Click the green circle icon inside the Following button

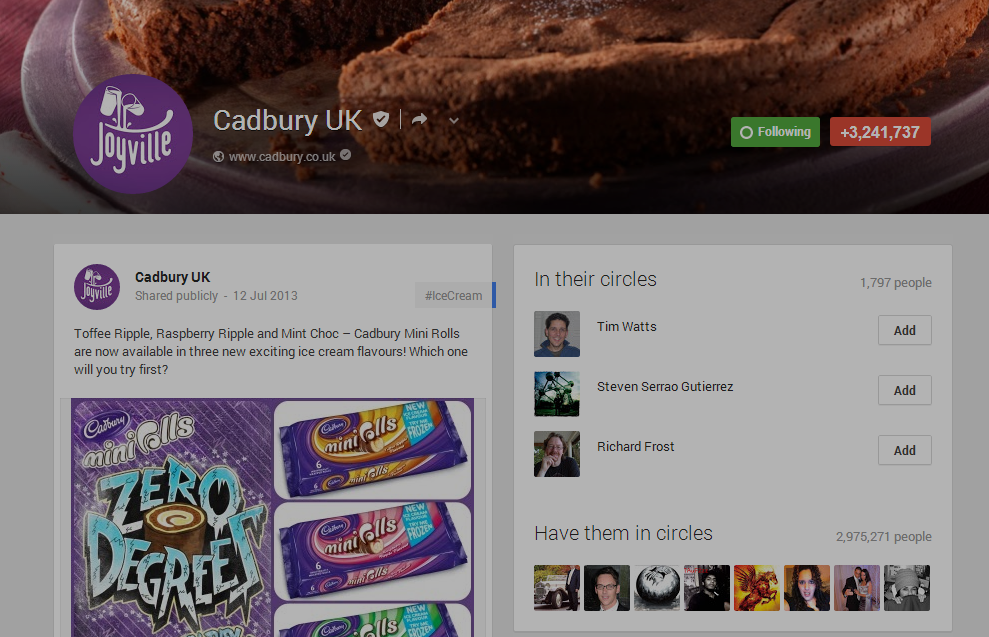(x=746, y=131)
